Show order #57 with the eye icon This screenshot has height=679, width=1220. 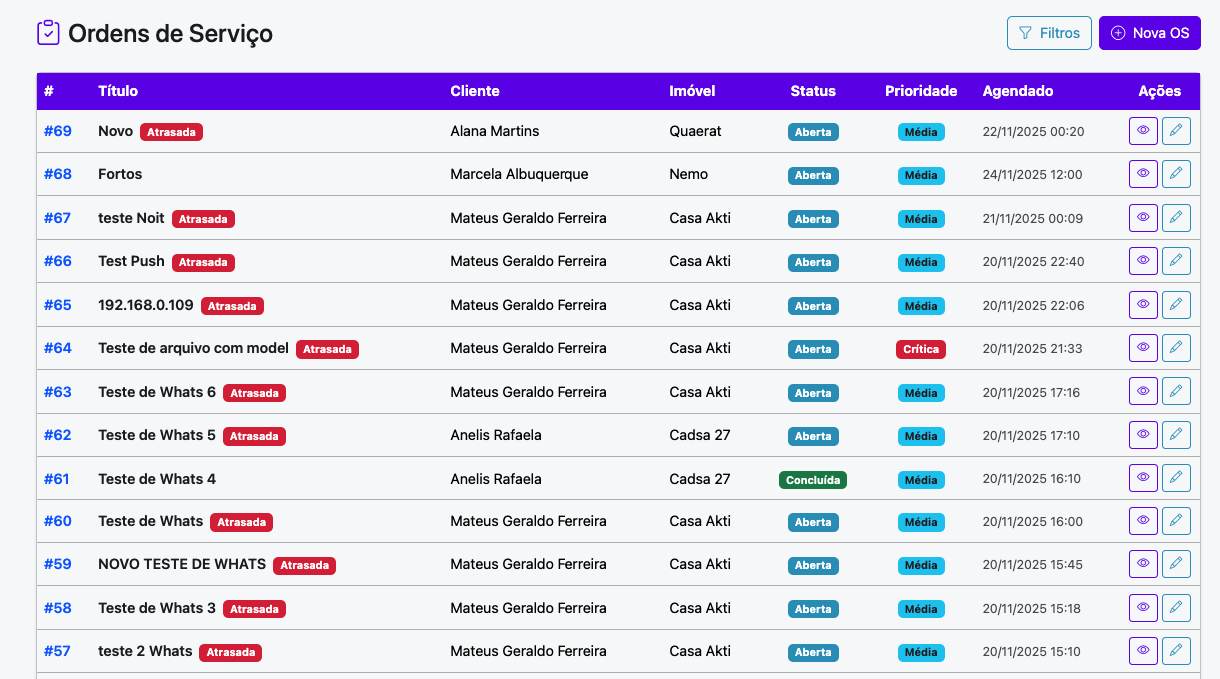1143,651
